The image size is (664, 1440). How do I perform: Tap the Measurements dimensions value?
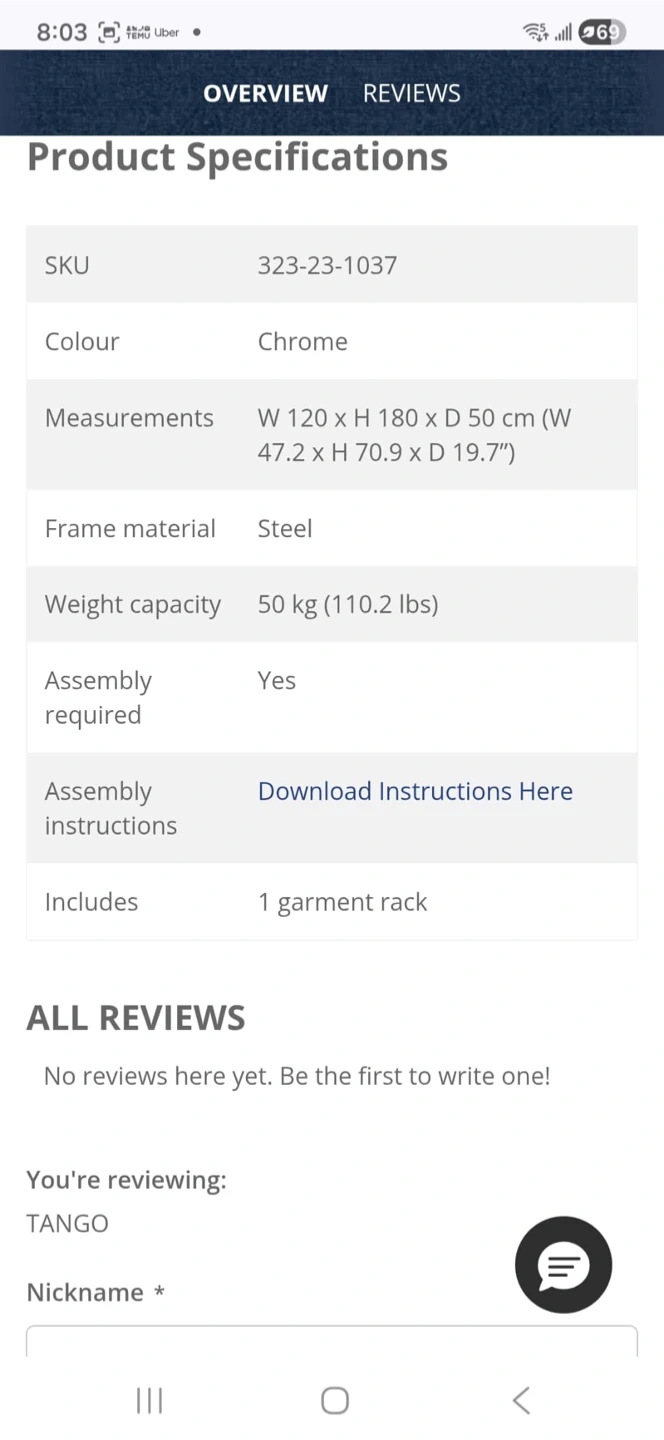coord(414,435)
